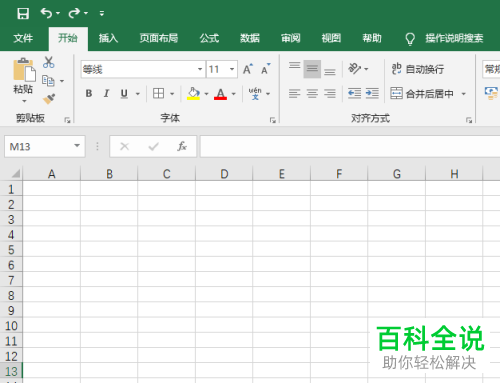Click the Select All corner triangle
The width and height of the screenshot is (500, 383).
(16, 174)
